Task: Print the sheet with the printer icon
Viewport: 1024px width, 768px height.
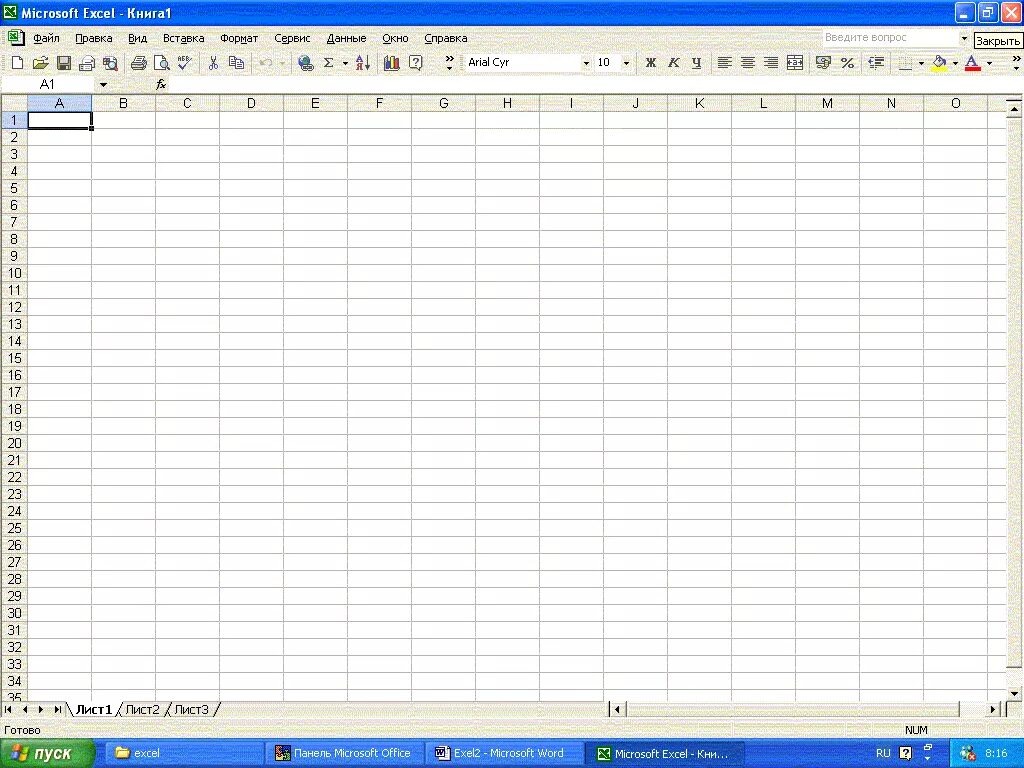Action: point(138,63)
